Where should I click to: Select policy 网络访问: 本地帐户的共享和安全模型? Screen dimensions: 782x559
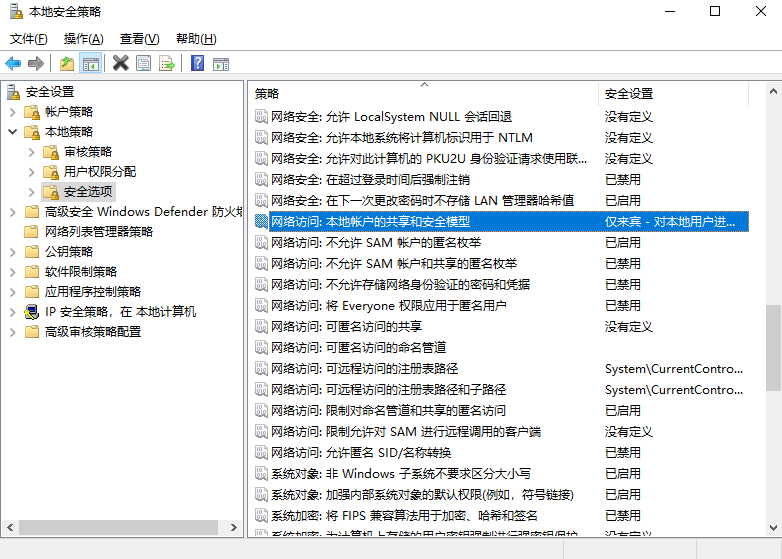[x=501, y=222]
